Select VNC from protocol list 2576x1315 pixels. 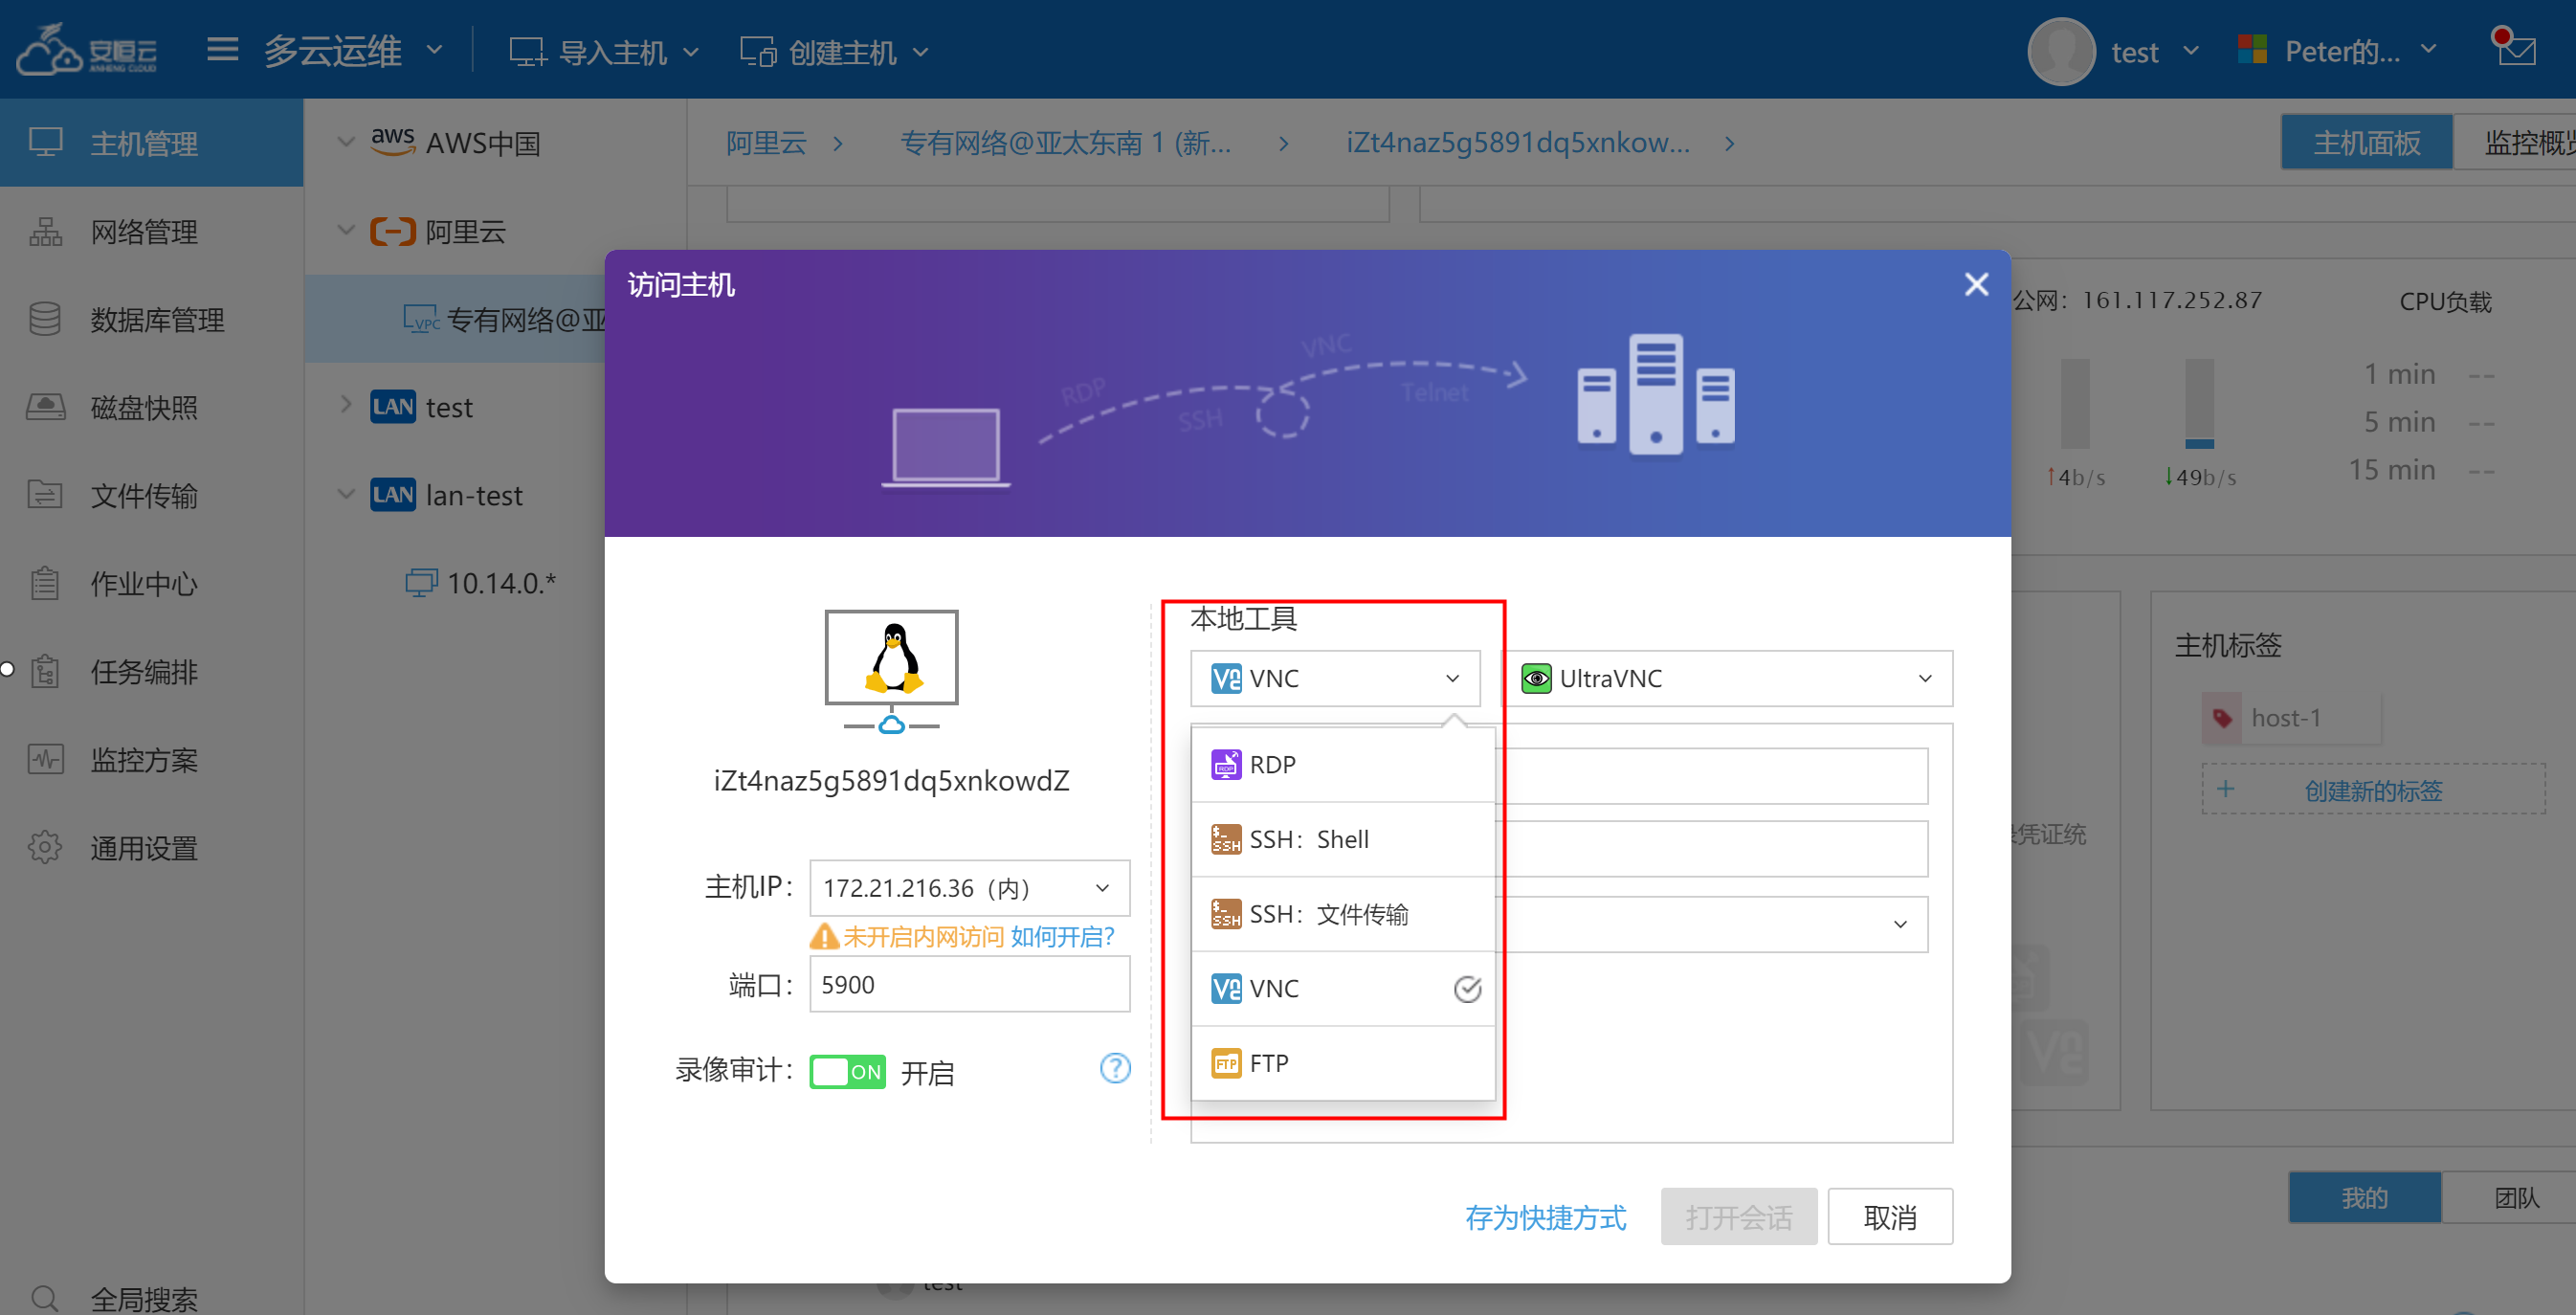[x=1343, y=989]
